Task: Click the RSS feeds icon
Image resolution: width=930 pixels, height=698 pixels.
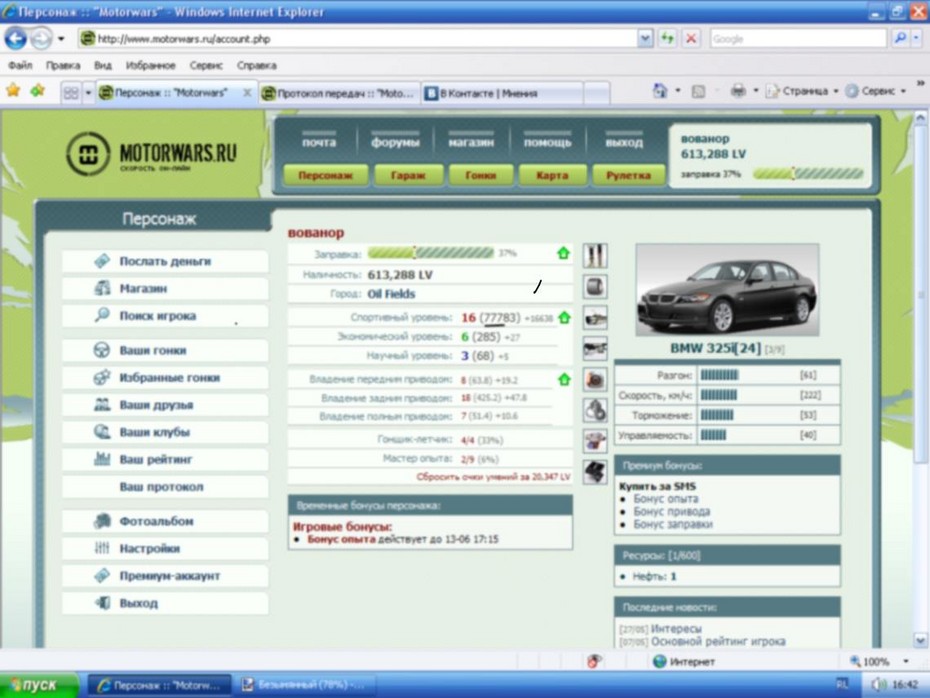Action: click(x=699, y=91)
